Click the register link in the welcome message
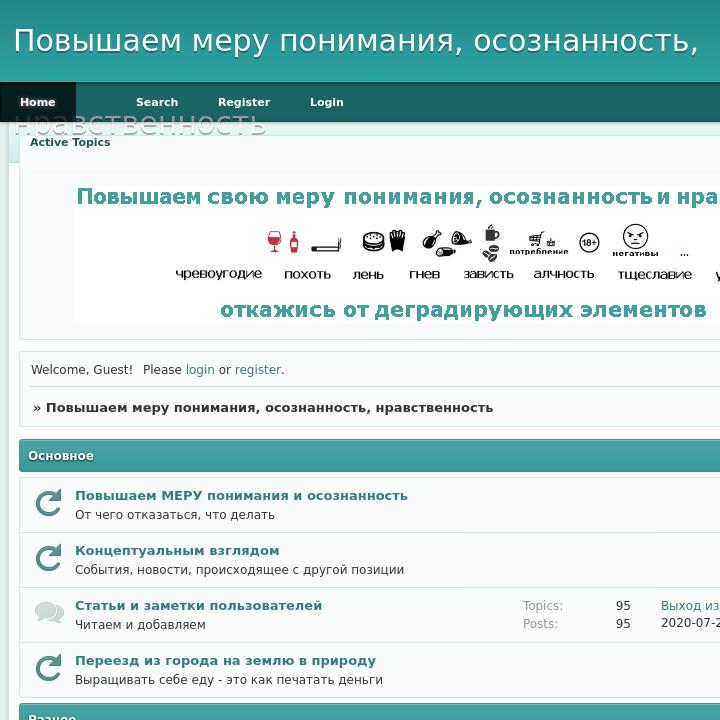Image resolution: width=720 pixels, height=720 pixels. [x=257, y=370]
